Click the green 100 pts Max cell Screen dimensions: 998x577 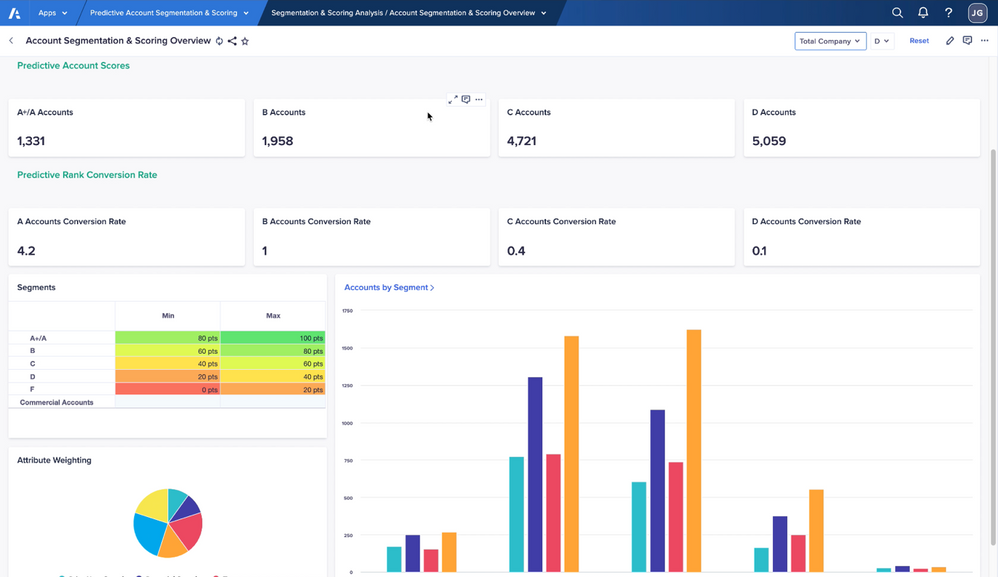273,338
